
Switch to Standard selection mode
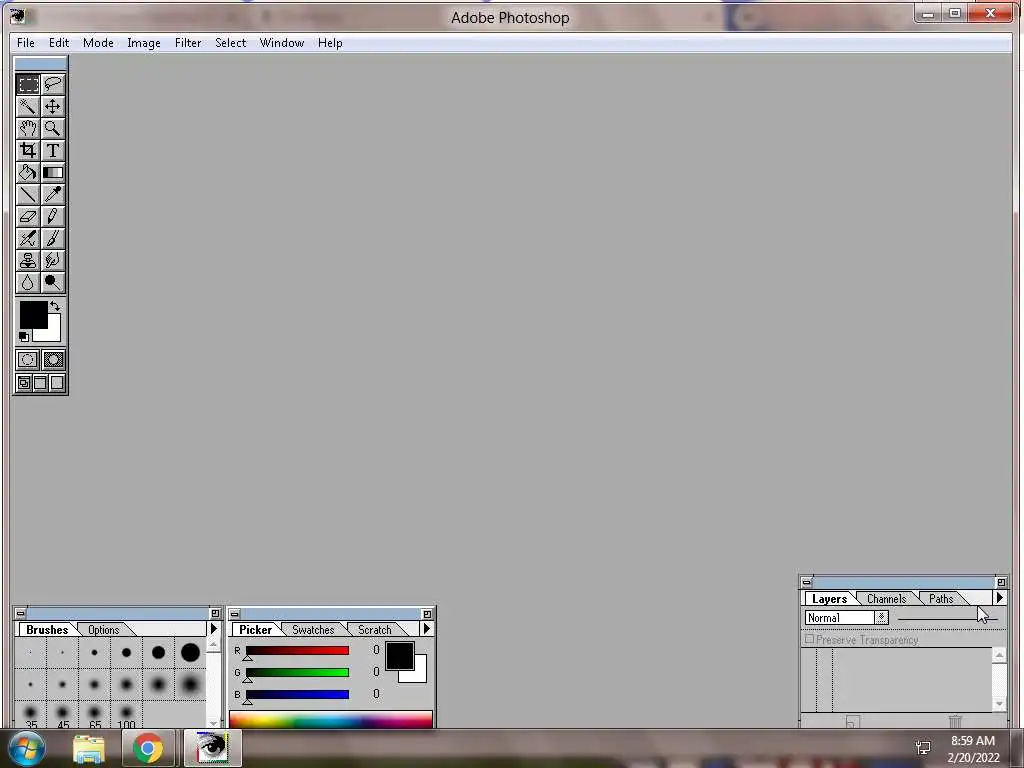coord(28,360)
